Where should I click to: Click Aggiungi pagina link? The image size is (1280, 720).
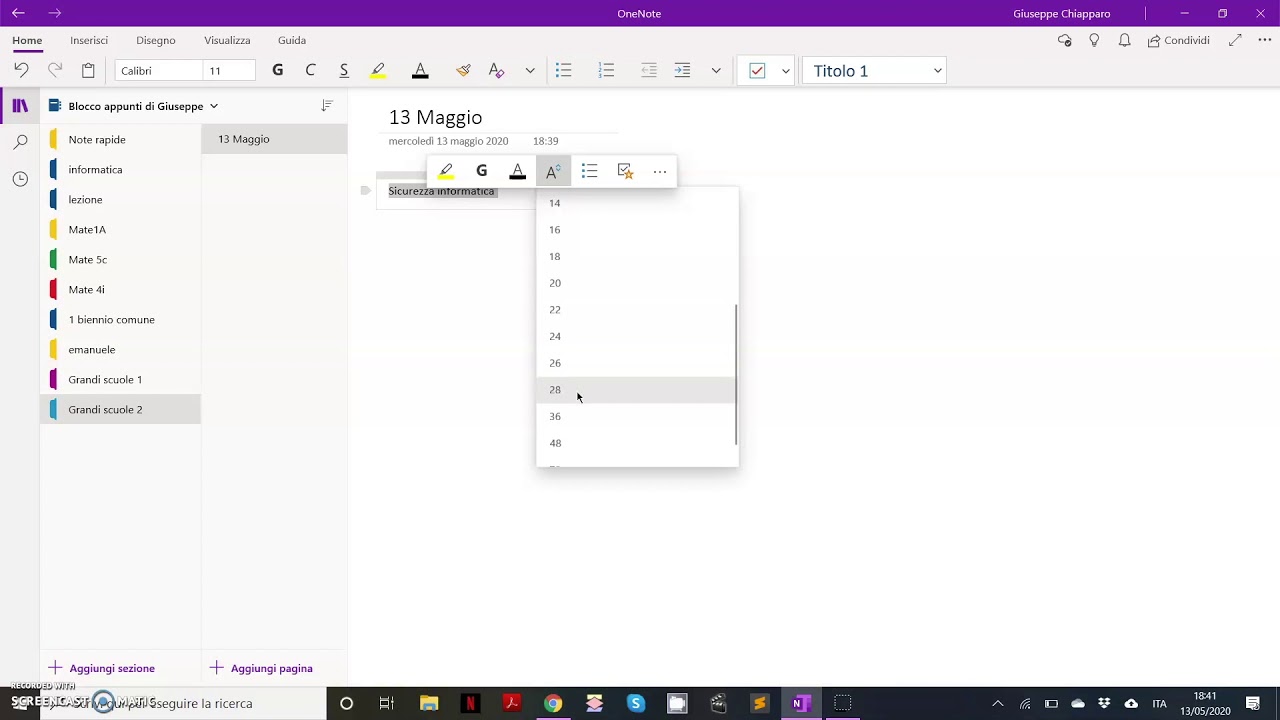pyautogui.click(x=261, y=668)
